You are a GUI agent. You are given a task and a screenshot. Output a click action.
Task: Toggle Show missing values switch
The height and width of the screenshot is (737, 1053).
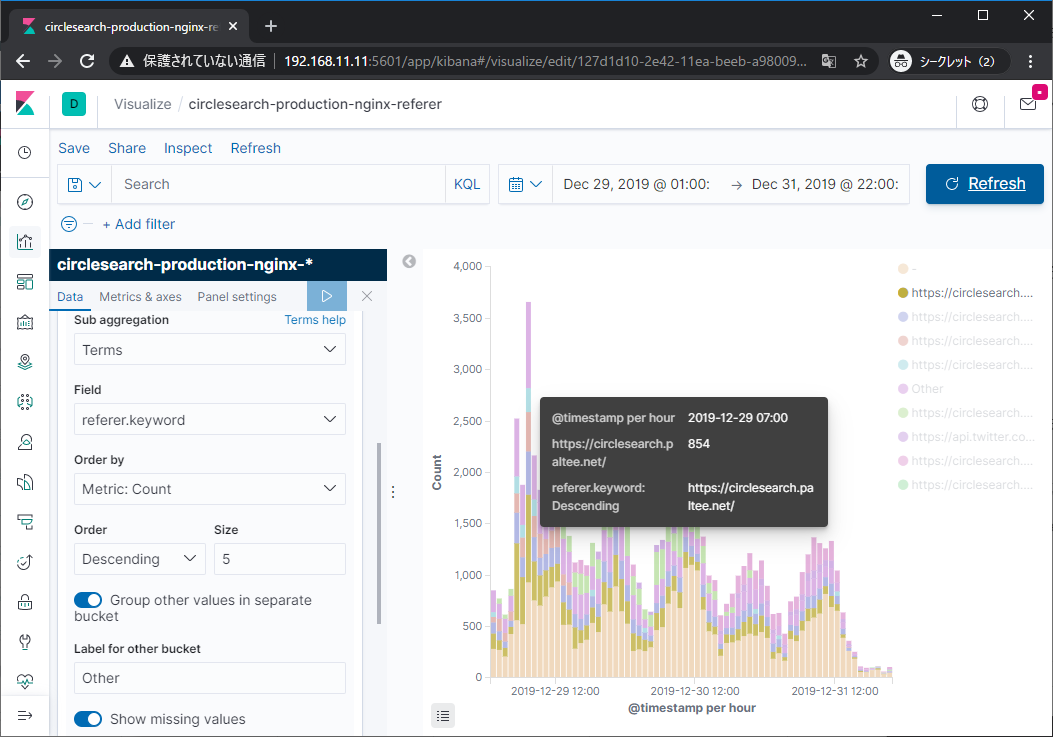click(x=89, y=719)
